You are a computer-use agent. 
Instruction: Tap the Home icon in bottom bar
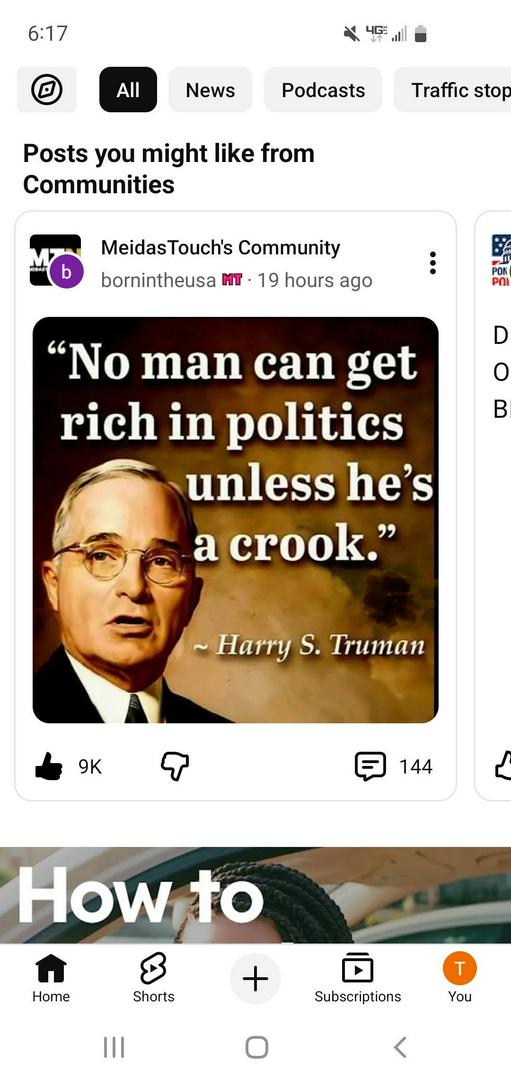pyautogui.click(x=51, y=978)
